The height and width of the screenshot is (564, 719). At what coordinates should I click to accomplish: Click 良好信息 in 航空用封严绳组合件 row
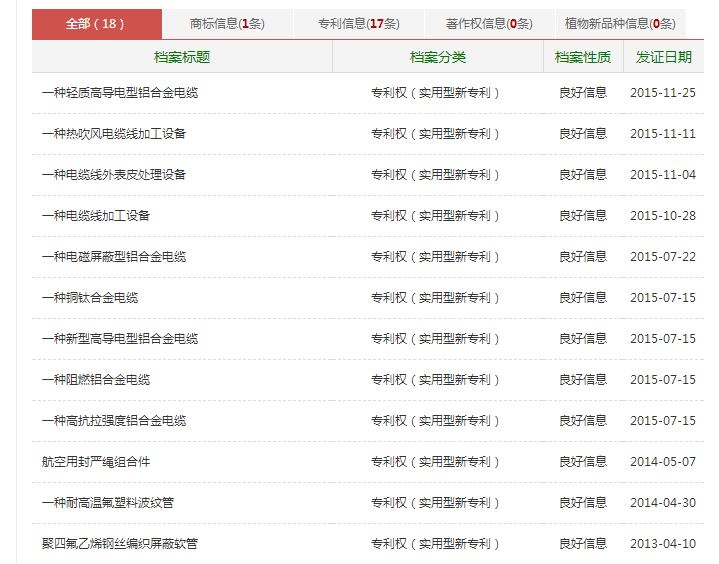tap(583, 462)
